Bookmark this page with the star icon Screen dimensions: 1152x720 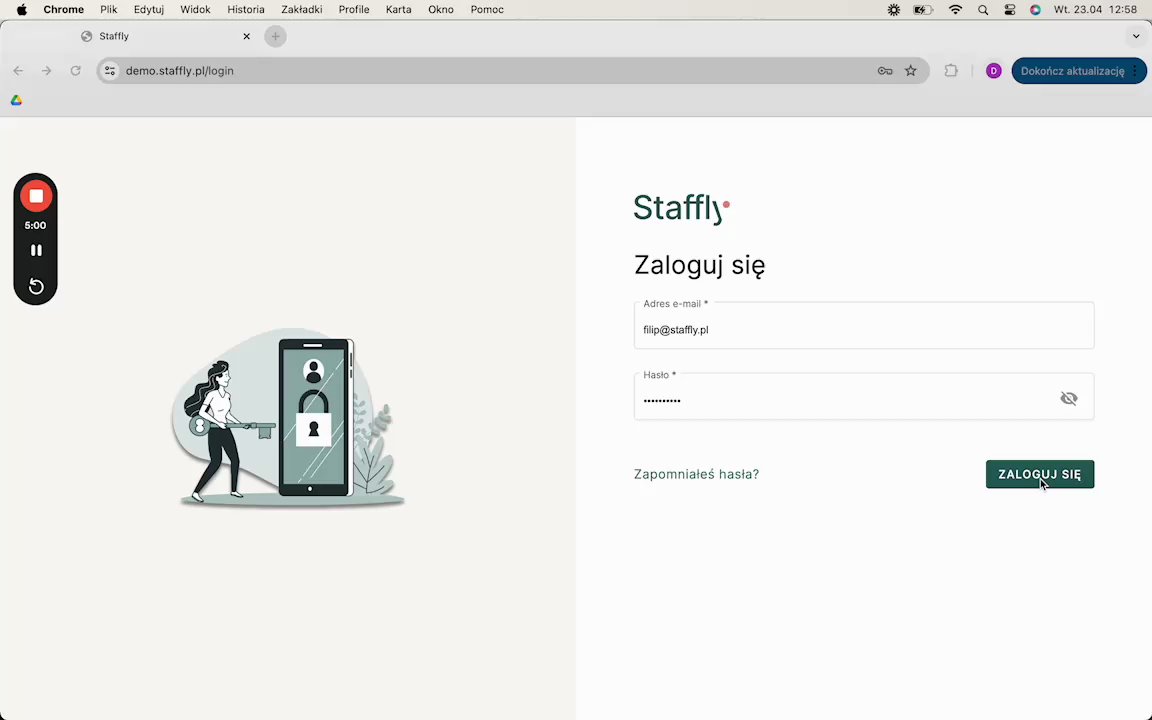coord(911,71)
